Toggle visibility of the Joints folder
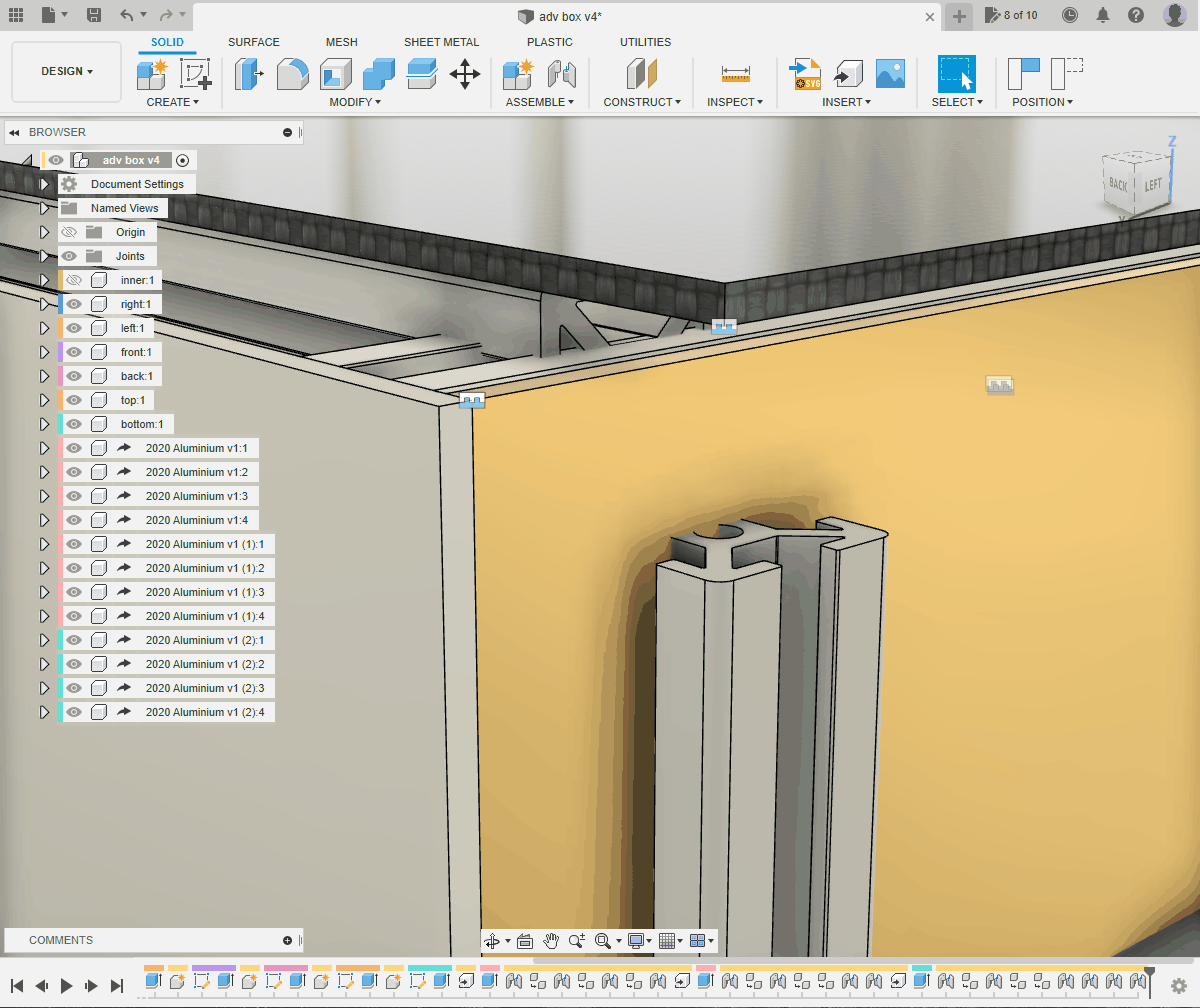This screenshot has width=1200, height=1008. pyautogui.click(x=69, y=256)
